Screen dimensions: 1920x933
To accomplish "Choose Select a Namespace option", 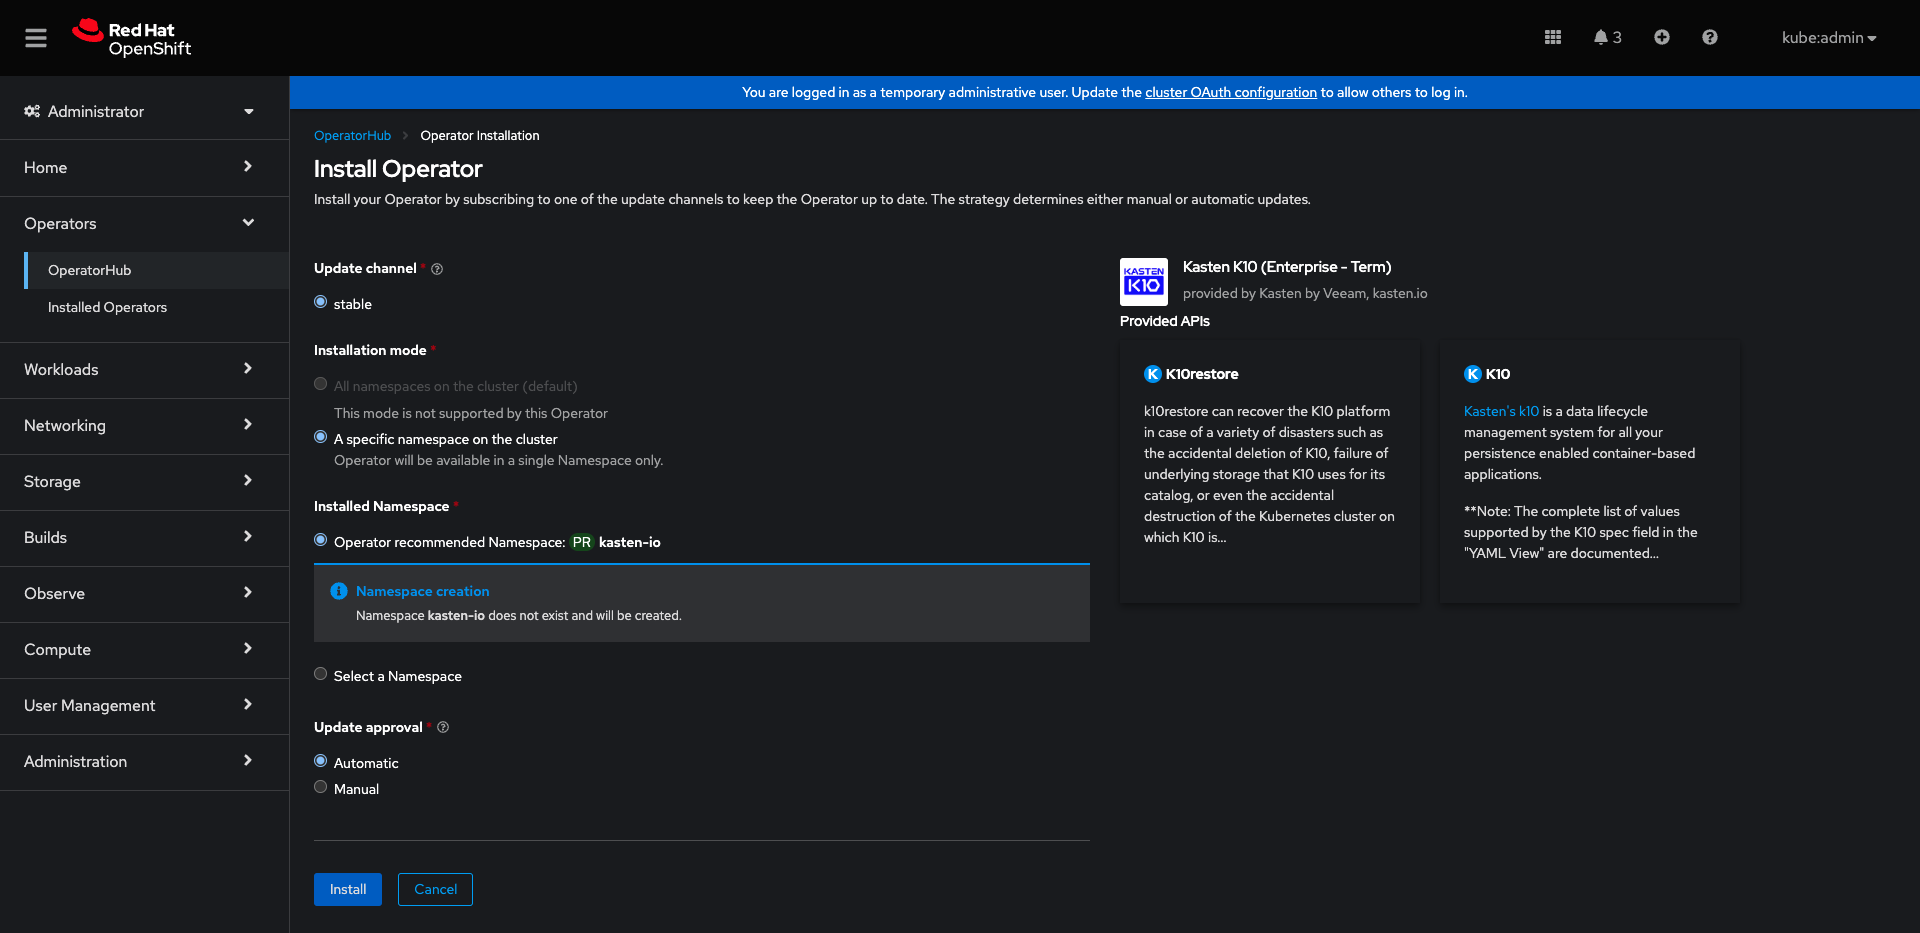I will coord(321,674).
